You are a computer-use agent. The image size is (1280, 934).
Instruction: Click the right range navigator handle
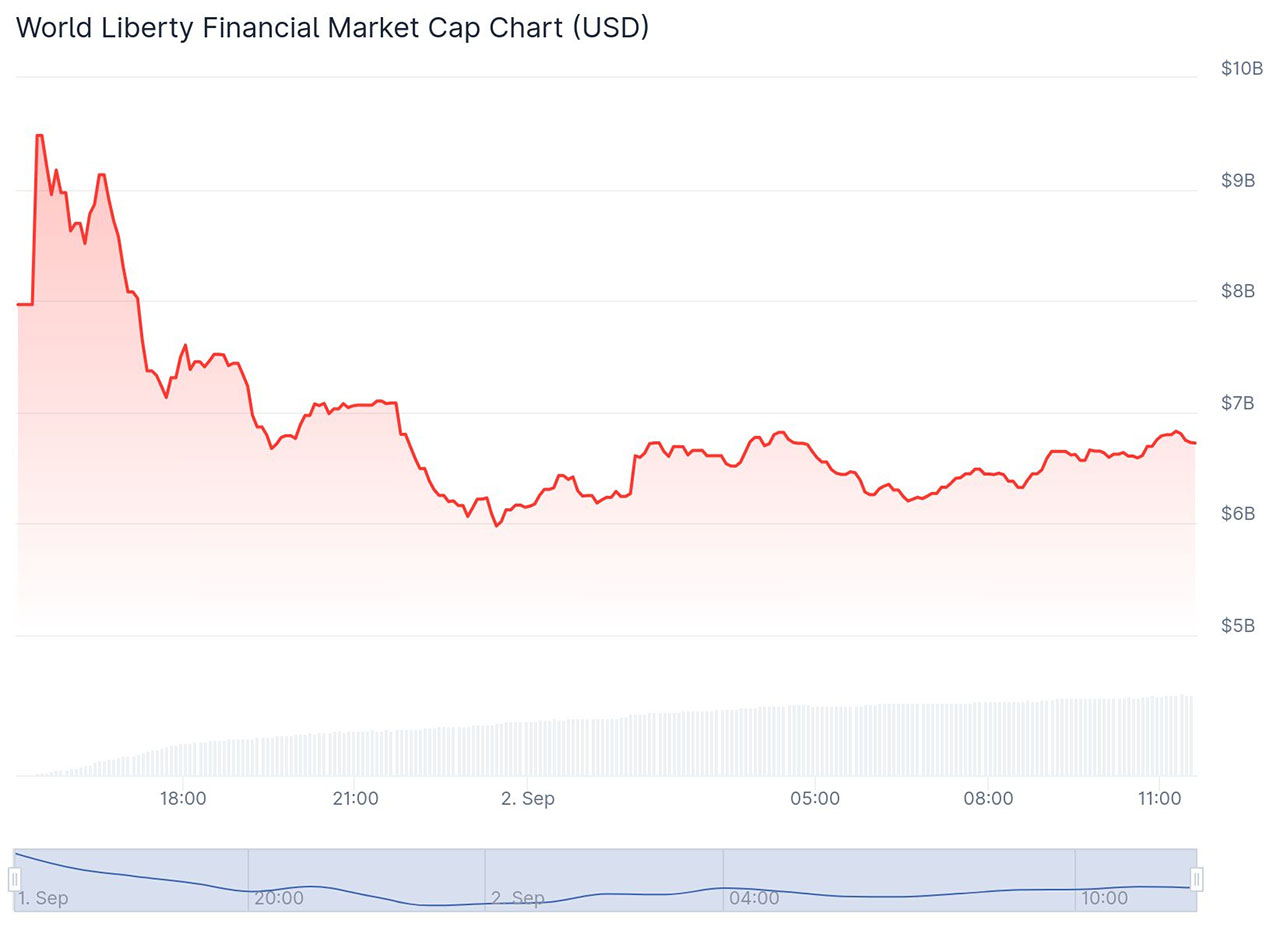click(1197, 879)
